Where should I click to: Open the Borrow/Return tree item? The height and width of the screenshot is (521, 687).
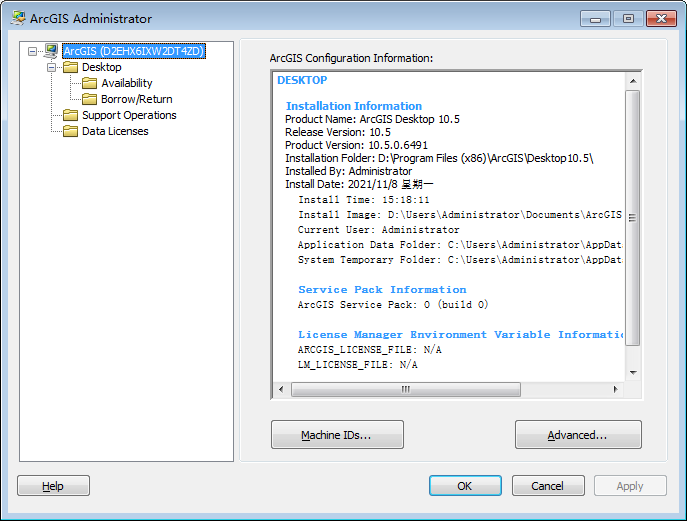(x=137, y=99)
